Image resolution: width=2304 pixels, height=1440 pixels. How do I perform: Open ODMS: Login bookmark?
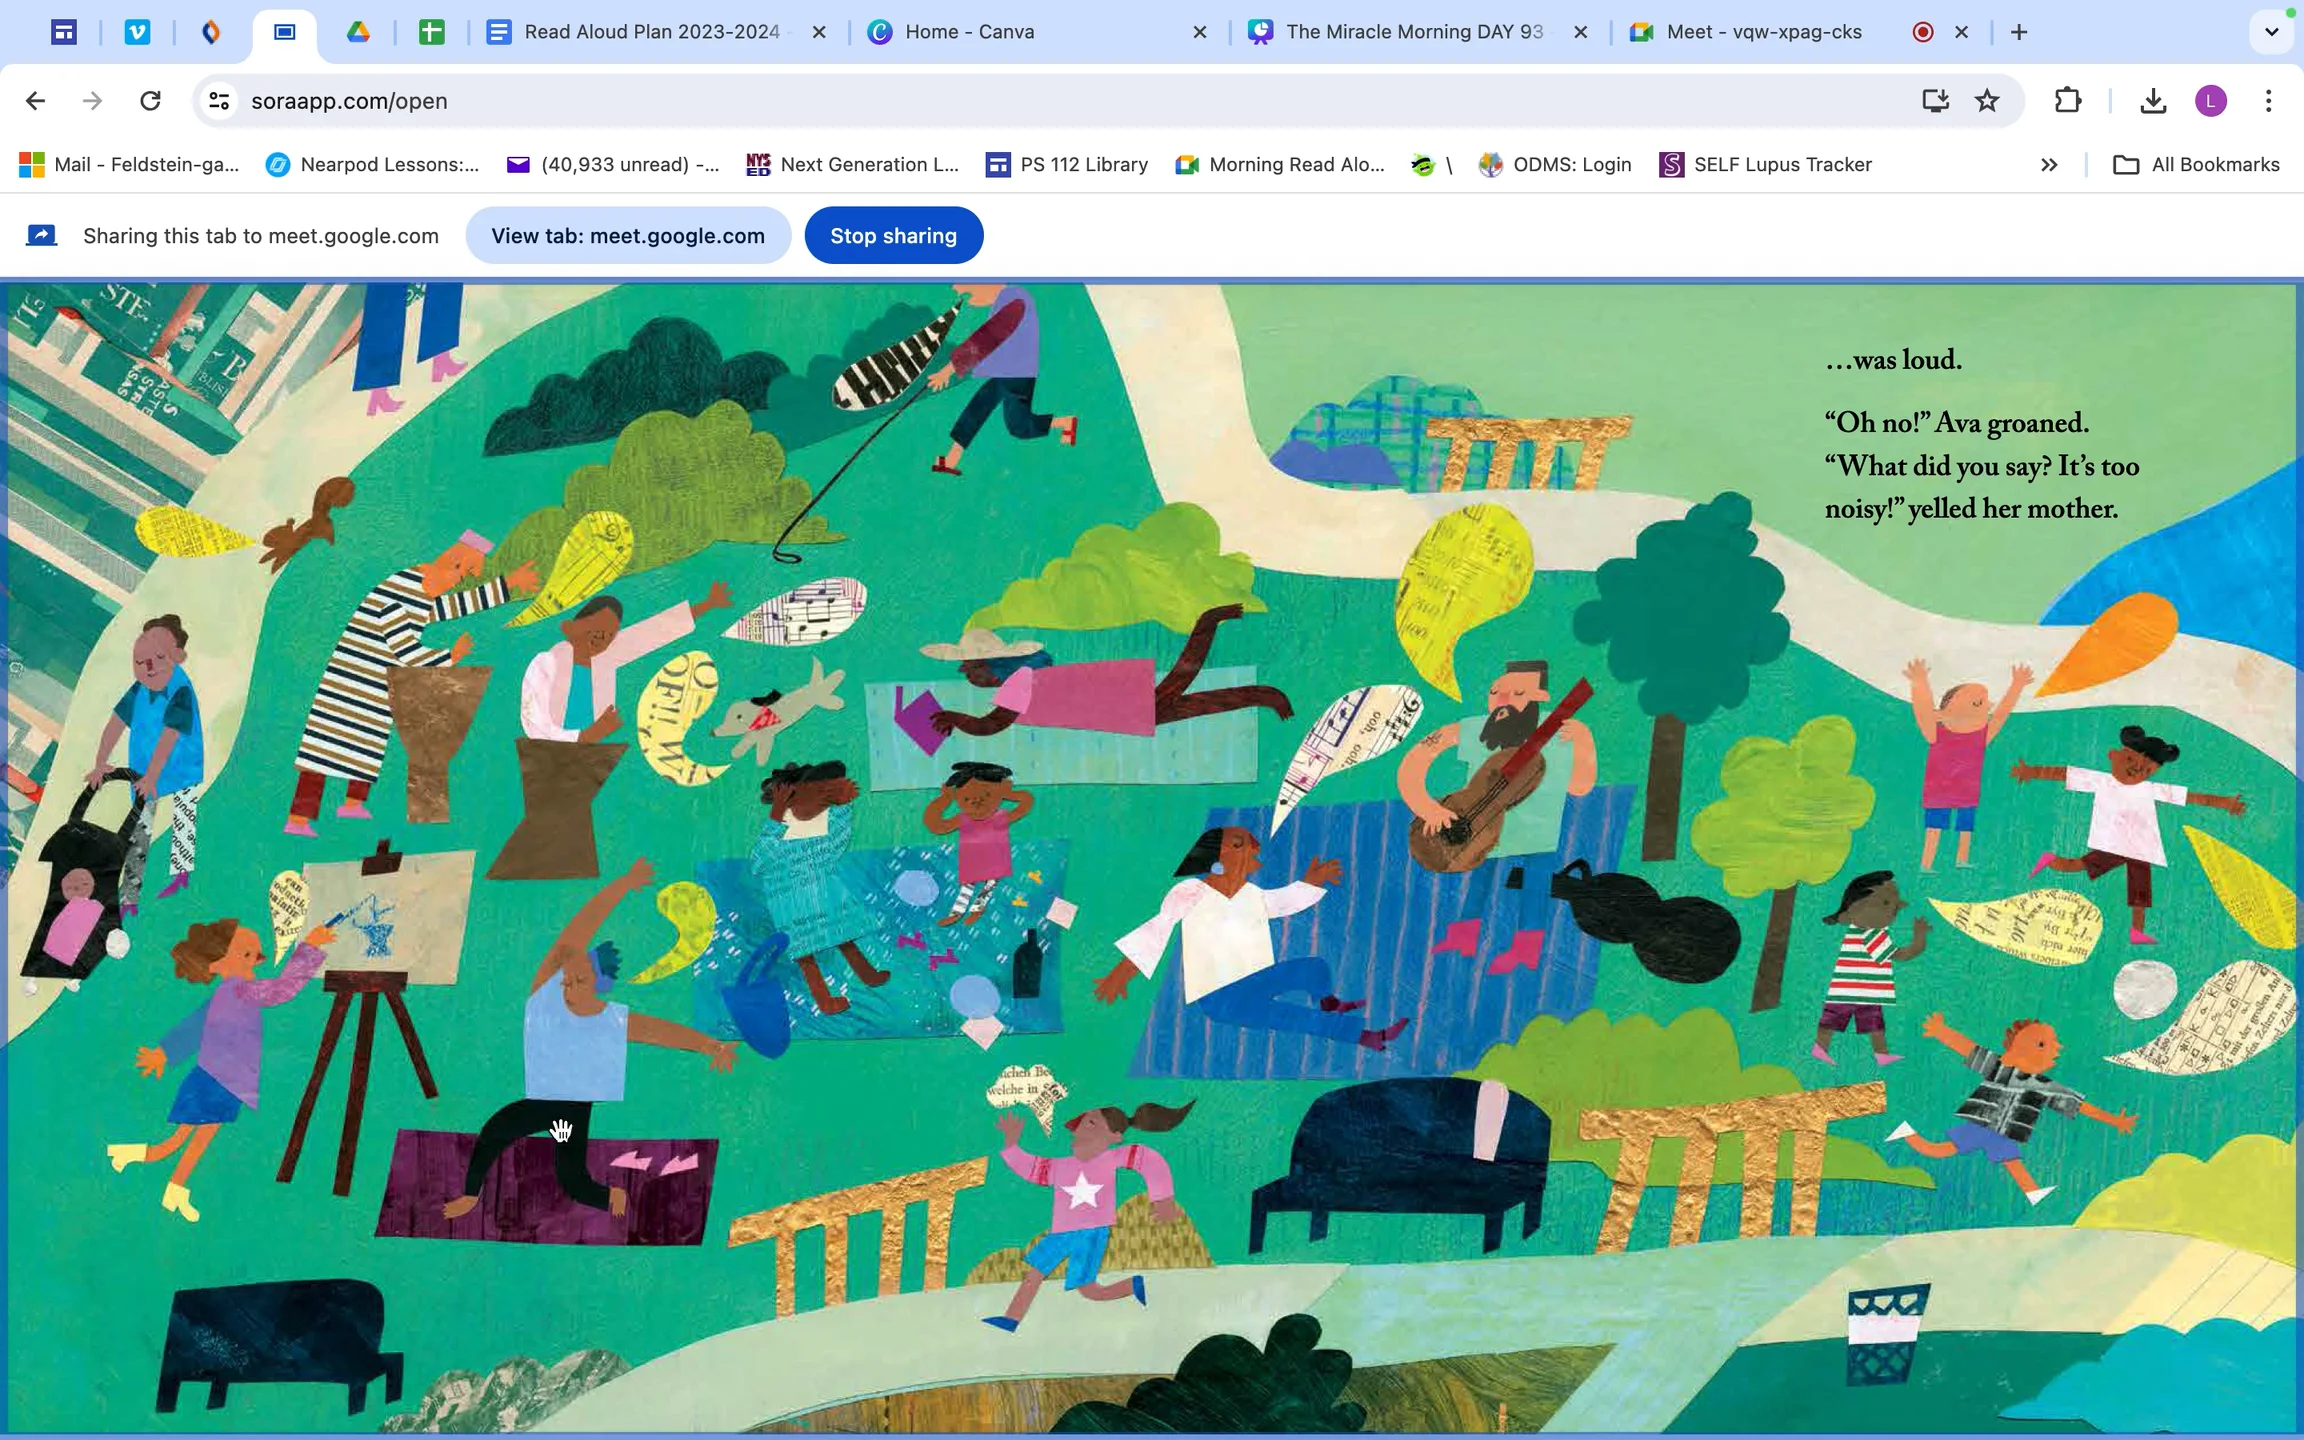click(x=1555, y=164)
